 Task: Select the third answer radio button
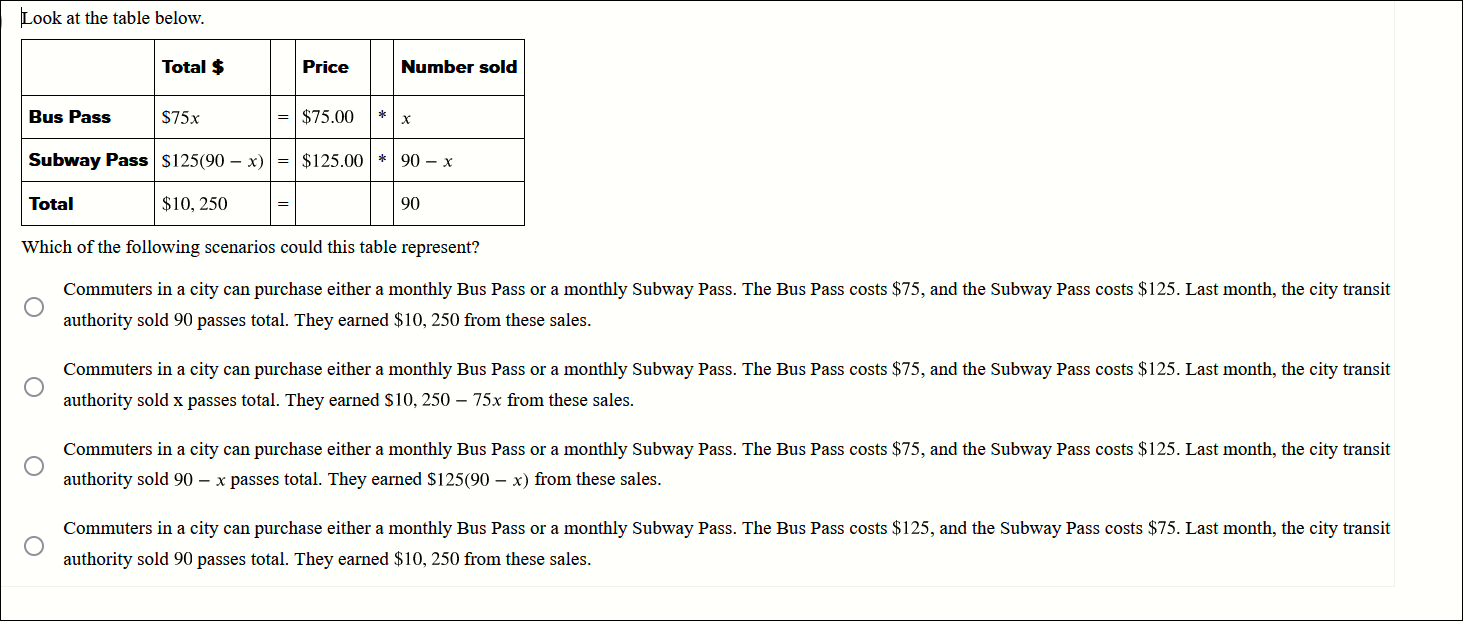coord(33,466)
